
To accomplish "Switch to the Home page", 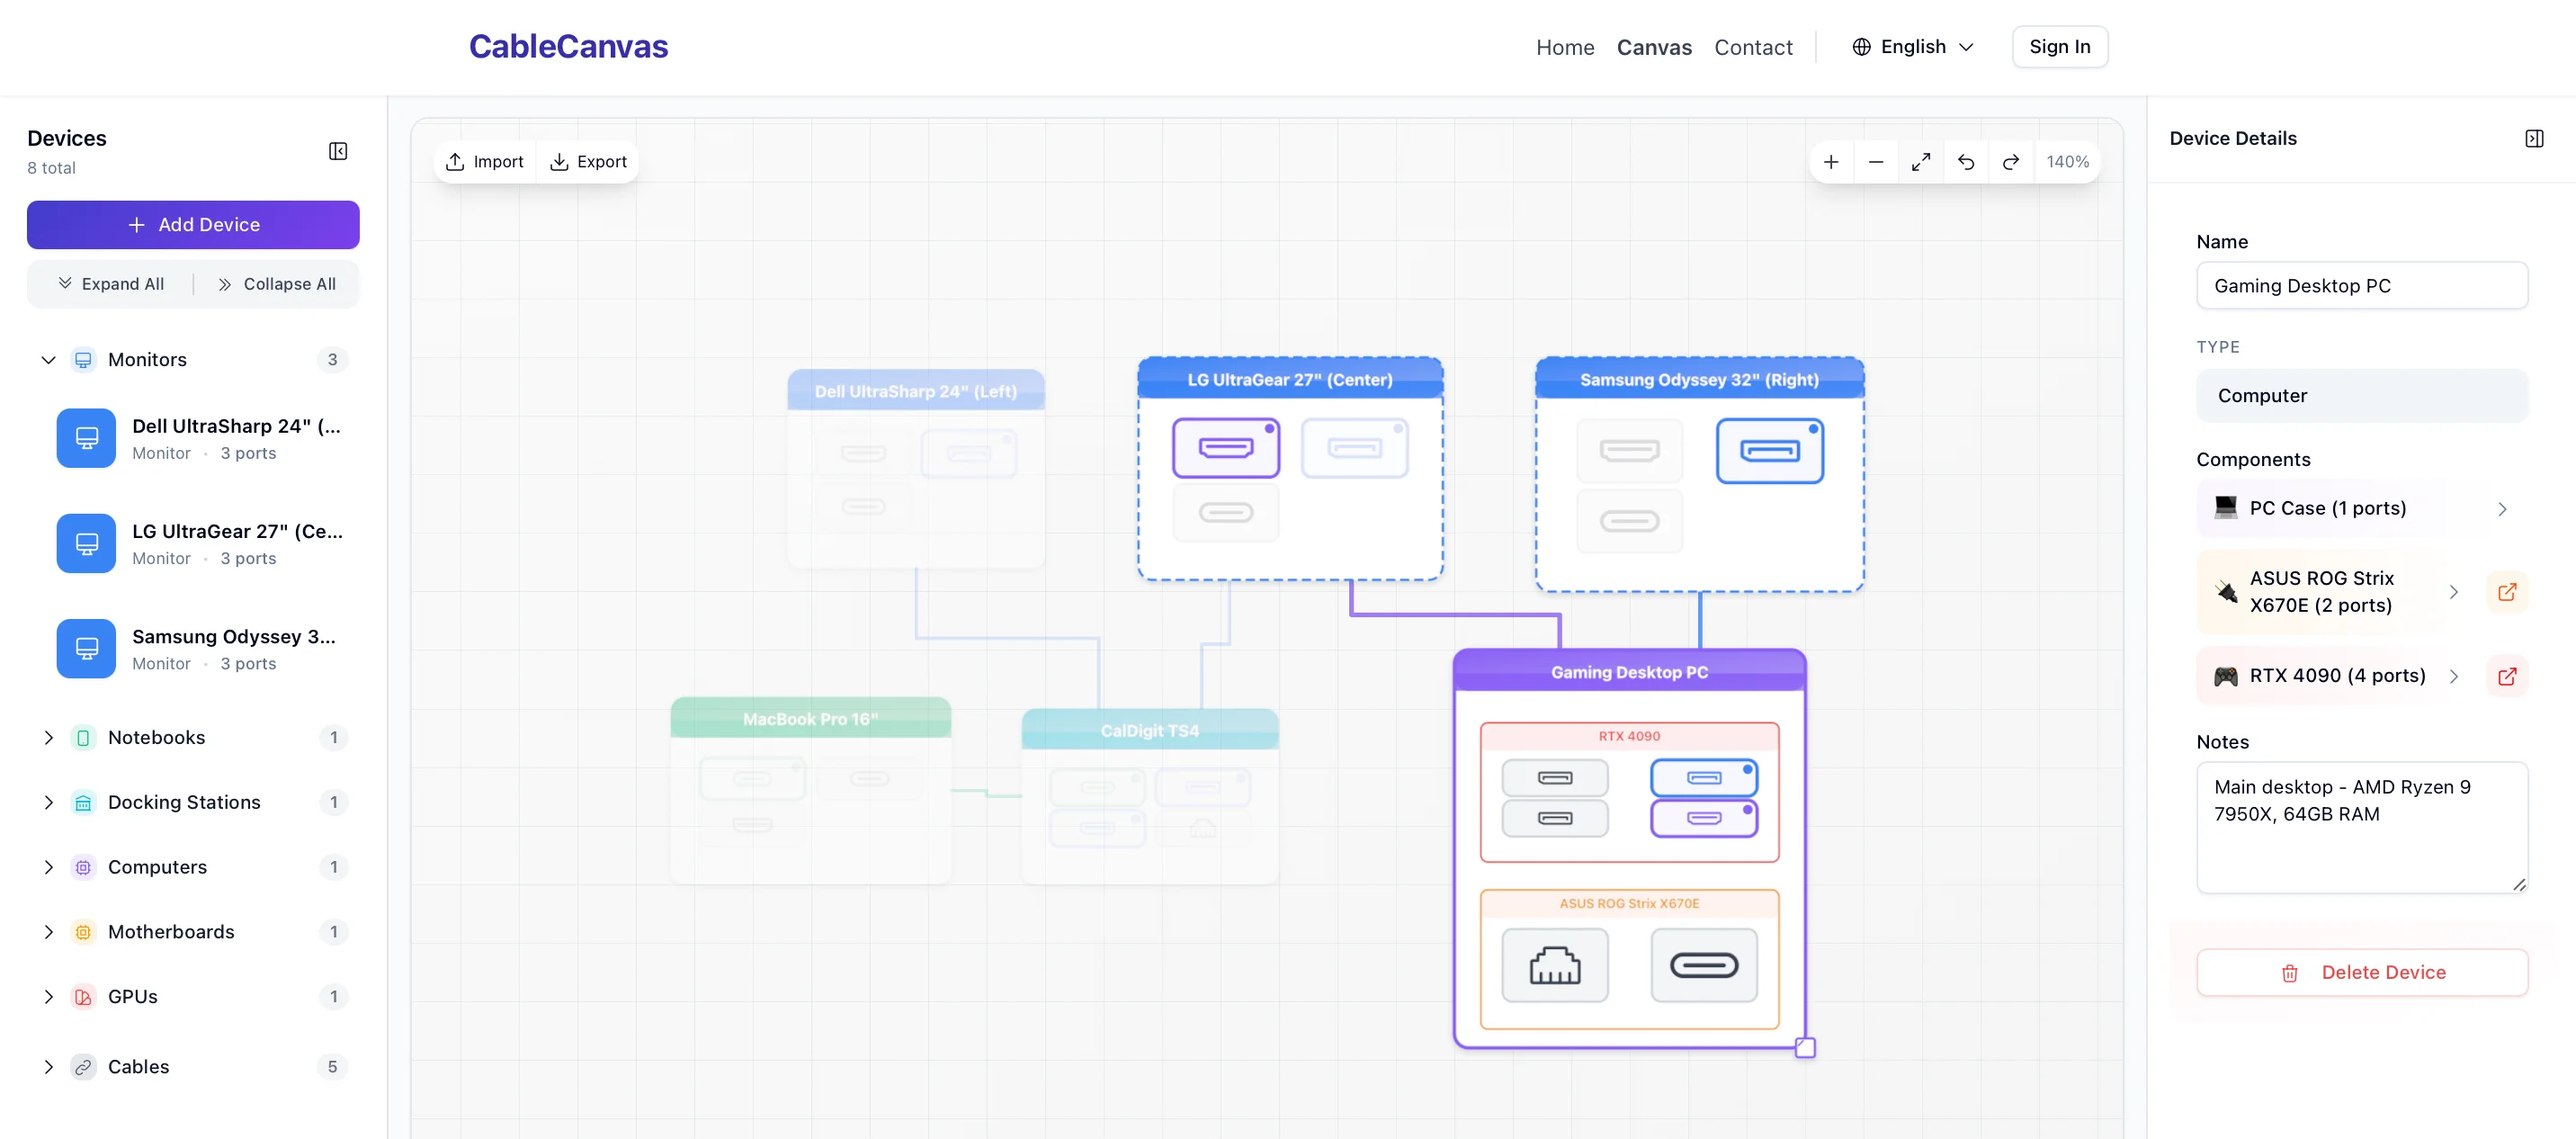I will [1565, 47].
